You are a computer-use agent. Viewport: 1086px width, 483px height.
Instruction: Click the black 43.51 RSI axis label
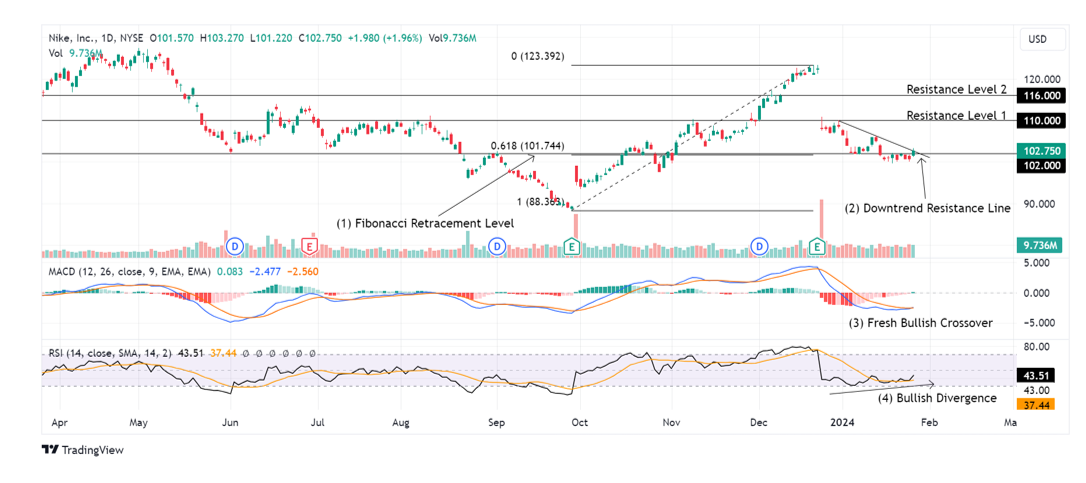(x=1035, y=376)
